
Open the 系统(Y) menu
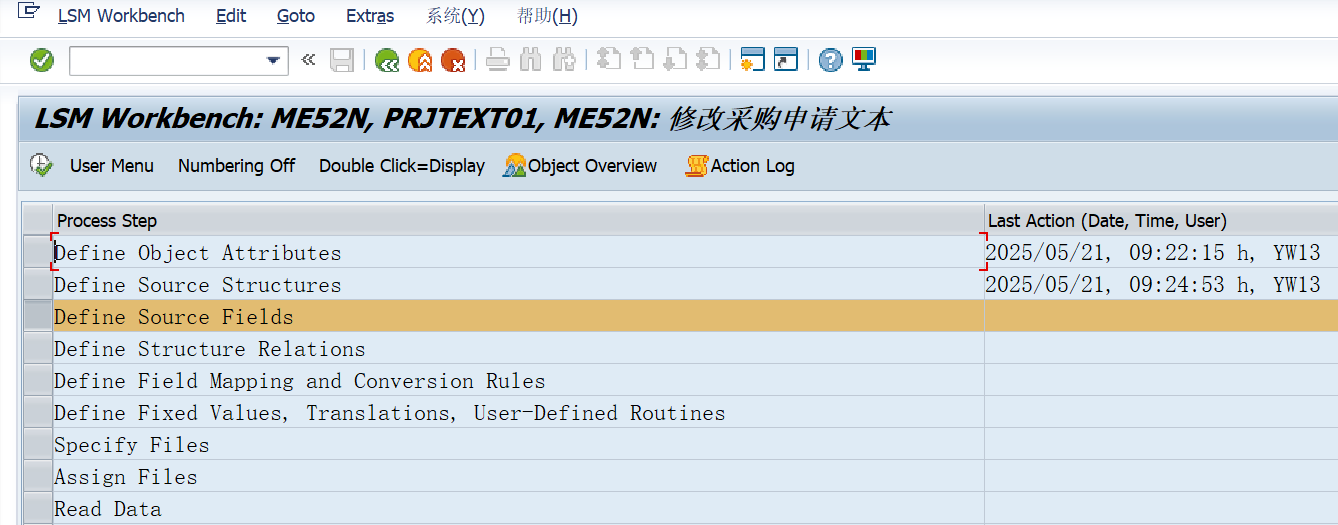pos(455,16)
